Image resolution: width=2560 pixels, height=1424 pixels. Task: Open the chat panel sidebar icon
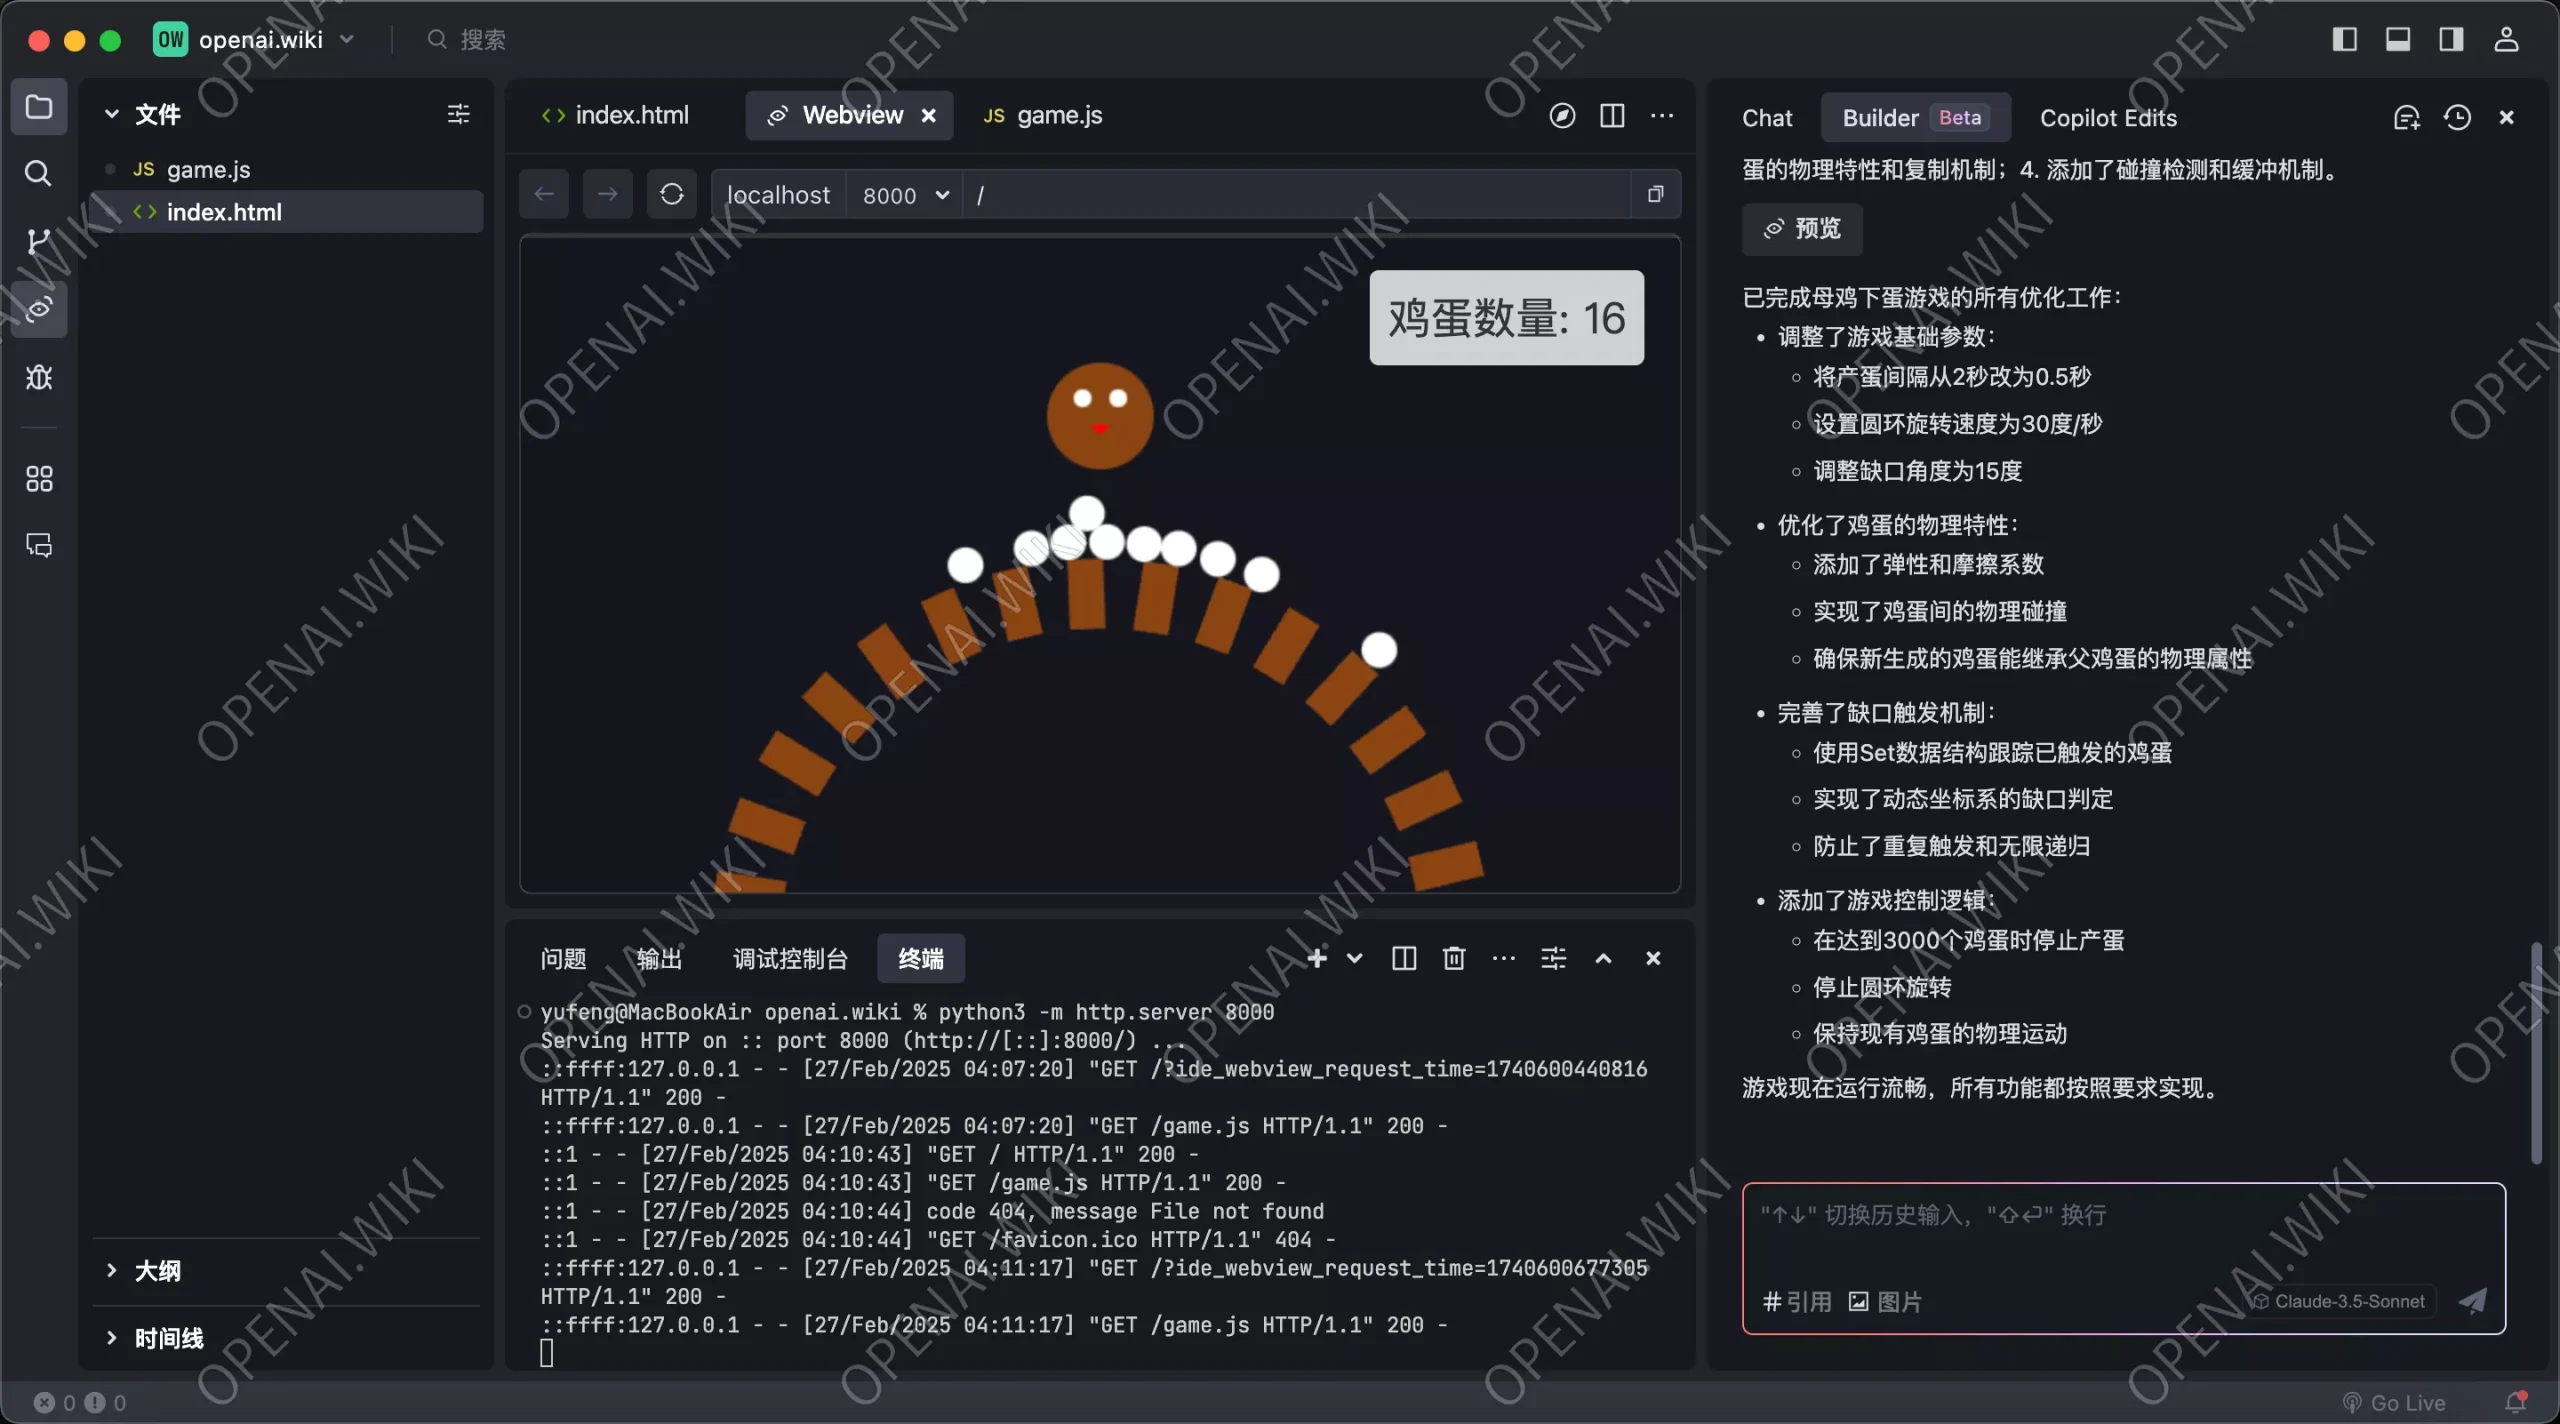click(38, 545)
